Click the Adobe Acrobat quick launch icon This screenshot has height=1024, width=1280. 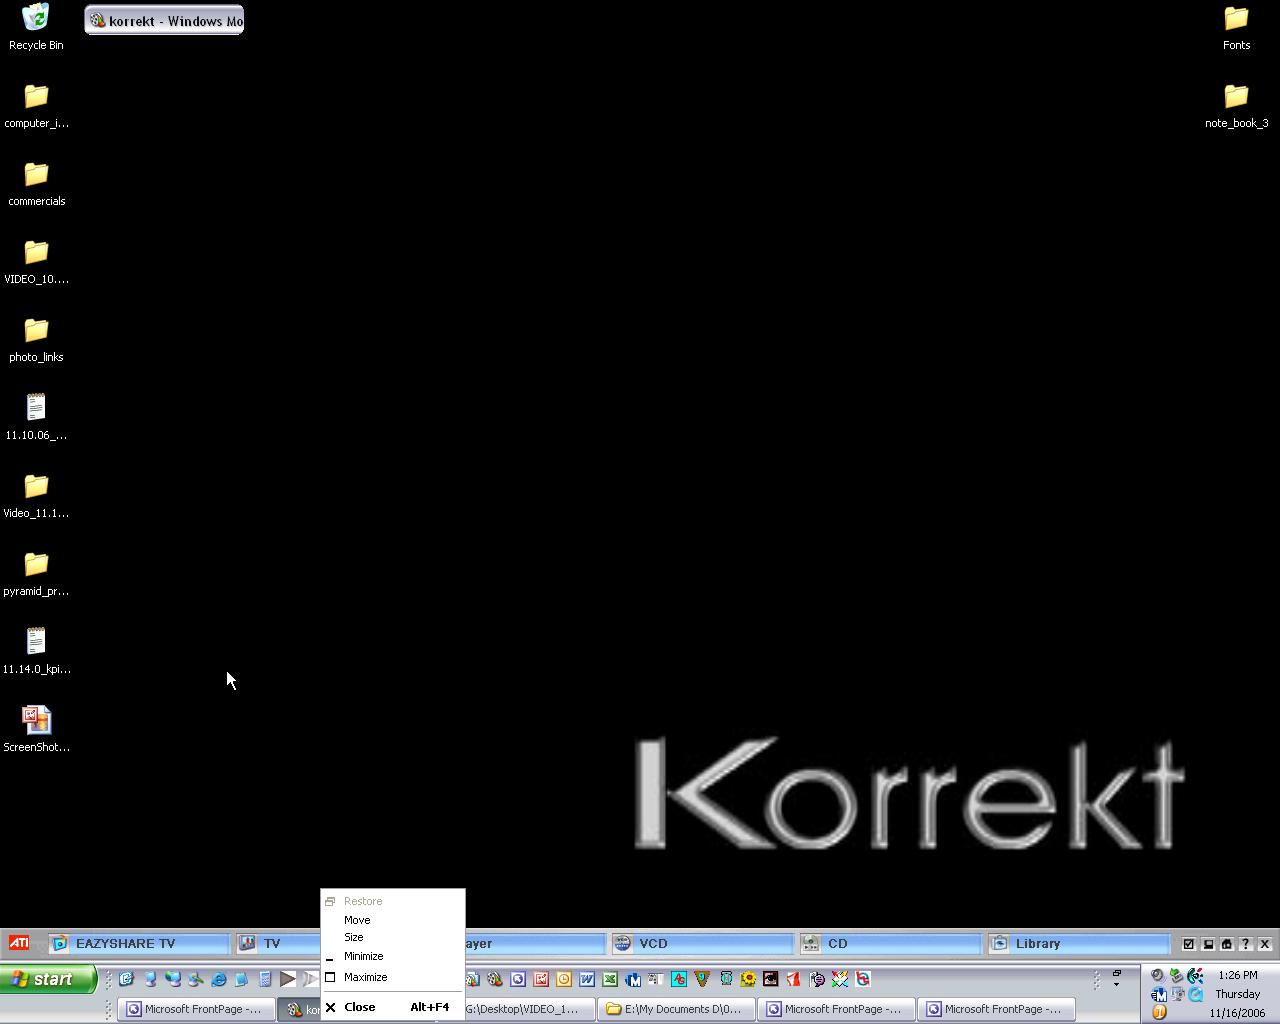793,979
